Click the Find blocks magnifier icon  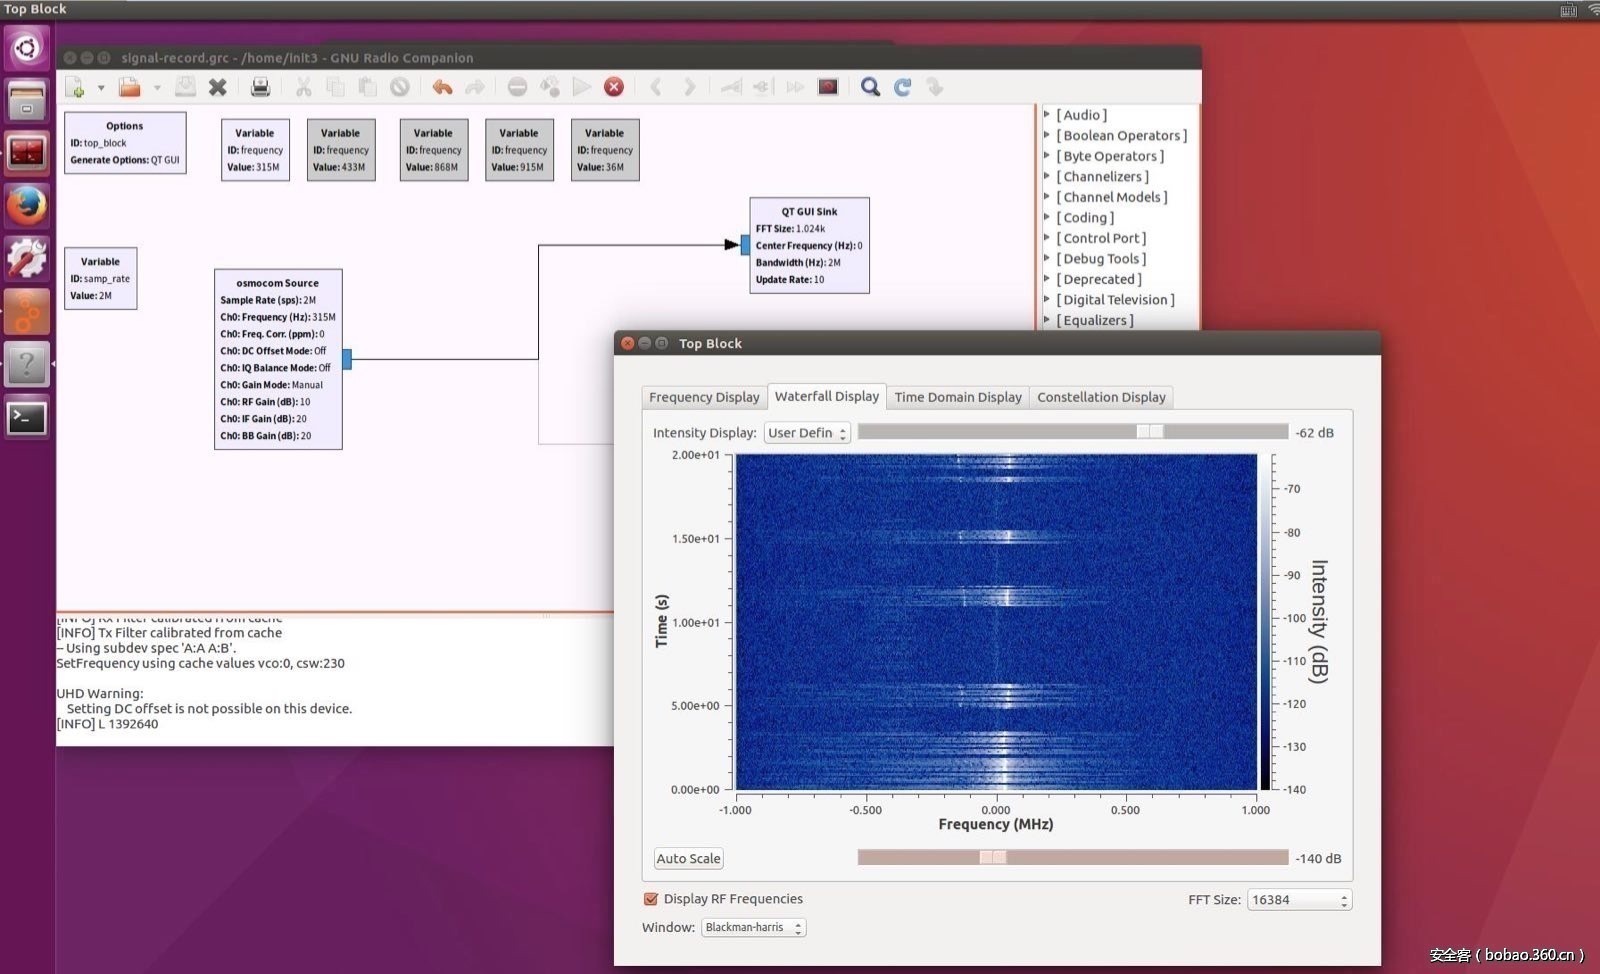870,88
